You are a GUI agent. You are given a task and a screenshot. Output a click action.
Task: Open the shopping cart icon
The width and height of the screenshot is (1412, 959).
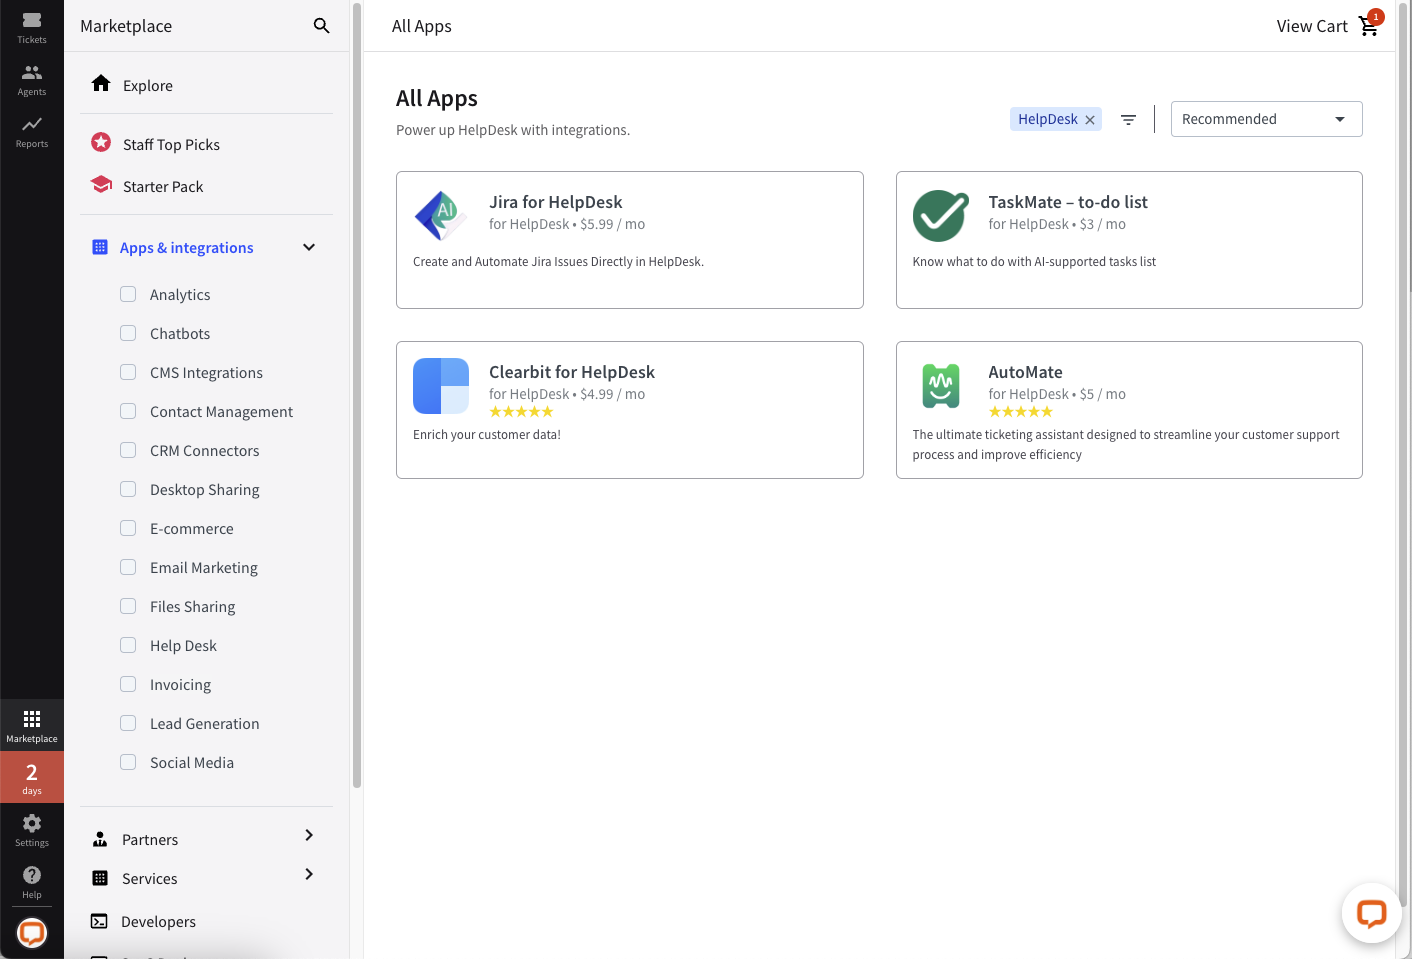click(1369, 26)
